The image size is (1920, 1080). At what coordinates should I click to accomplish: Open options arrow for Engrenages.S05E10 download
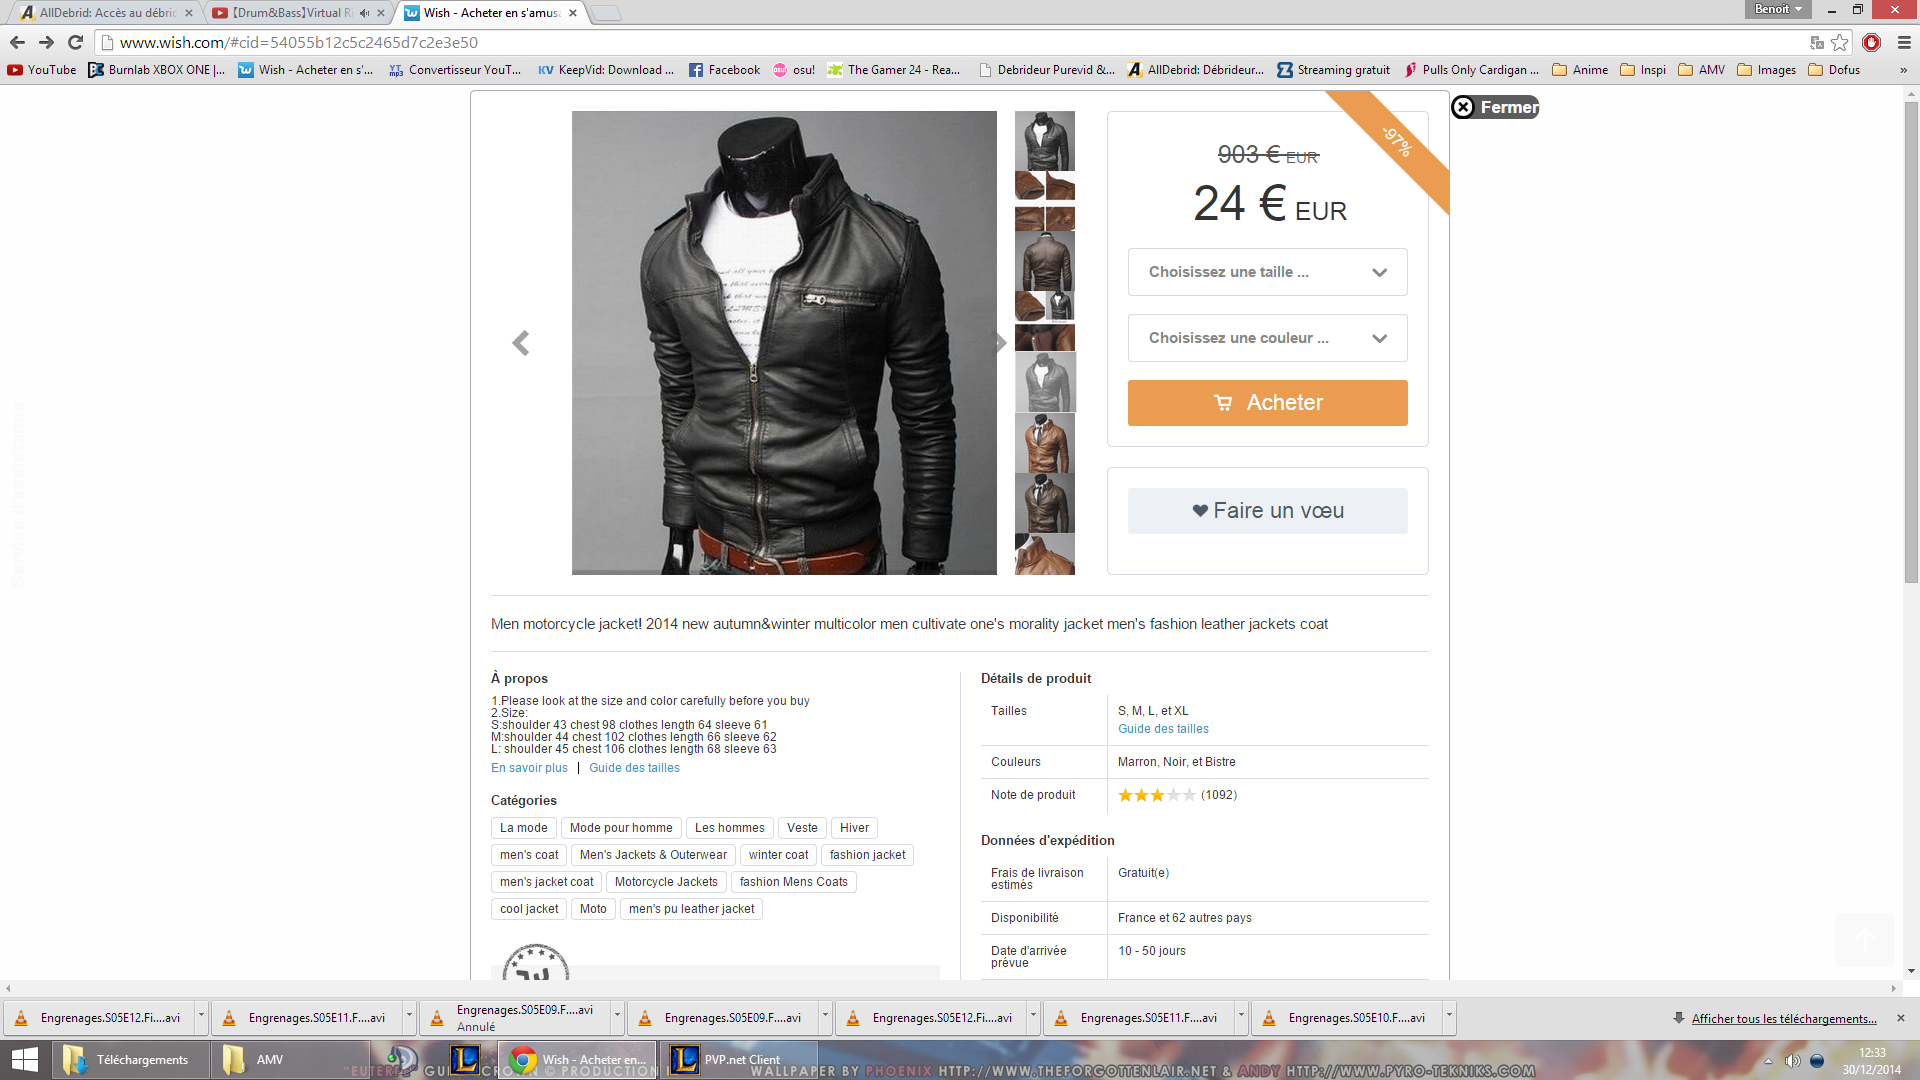1449,1015
